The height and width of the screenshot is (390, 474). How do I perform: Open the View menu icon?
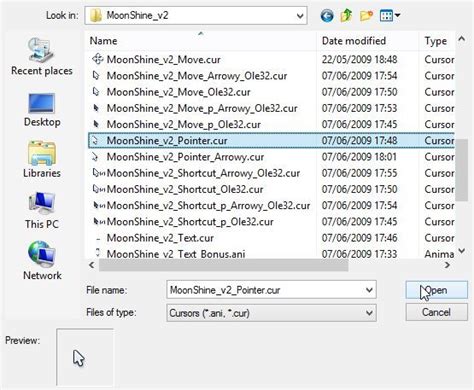tap(386, 15)
